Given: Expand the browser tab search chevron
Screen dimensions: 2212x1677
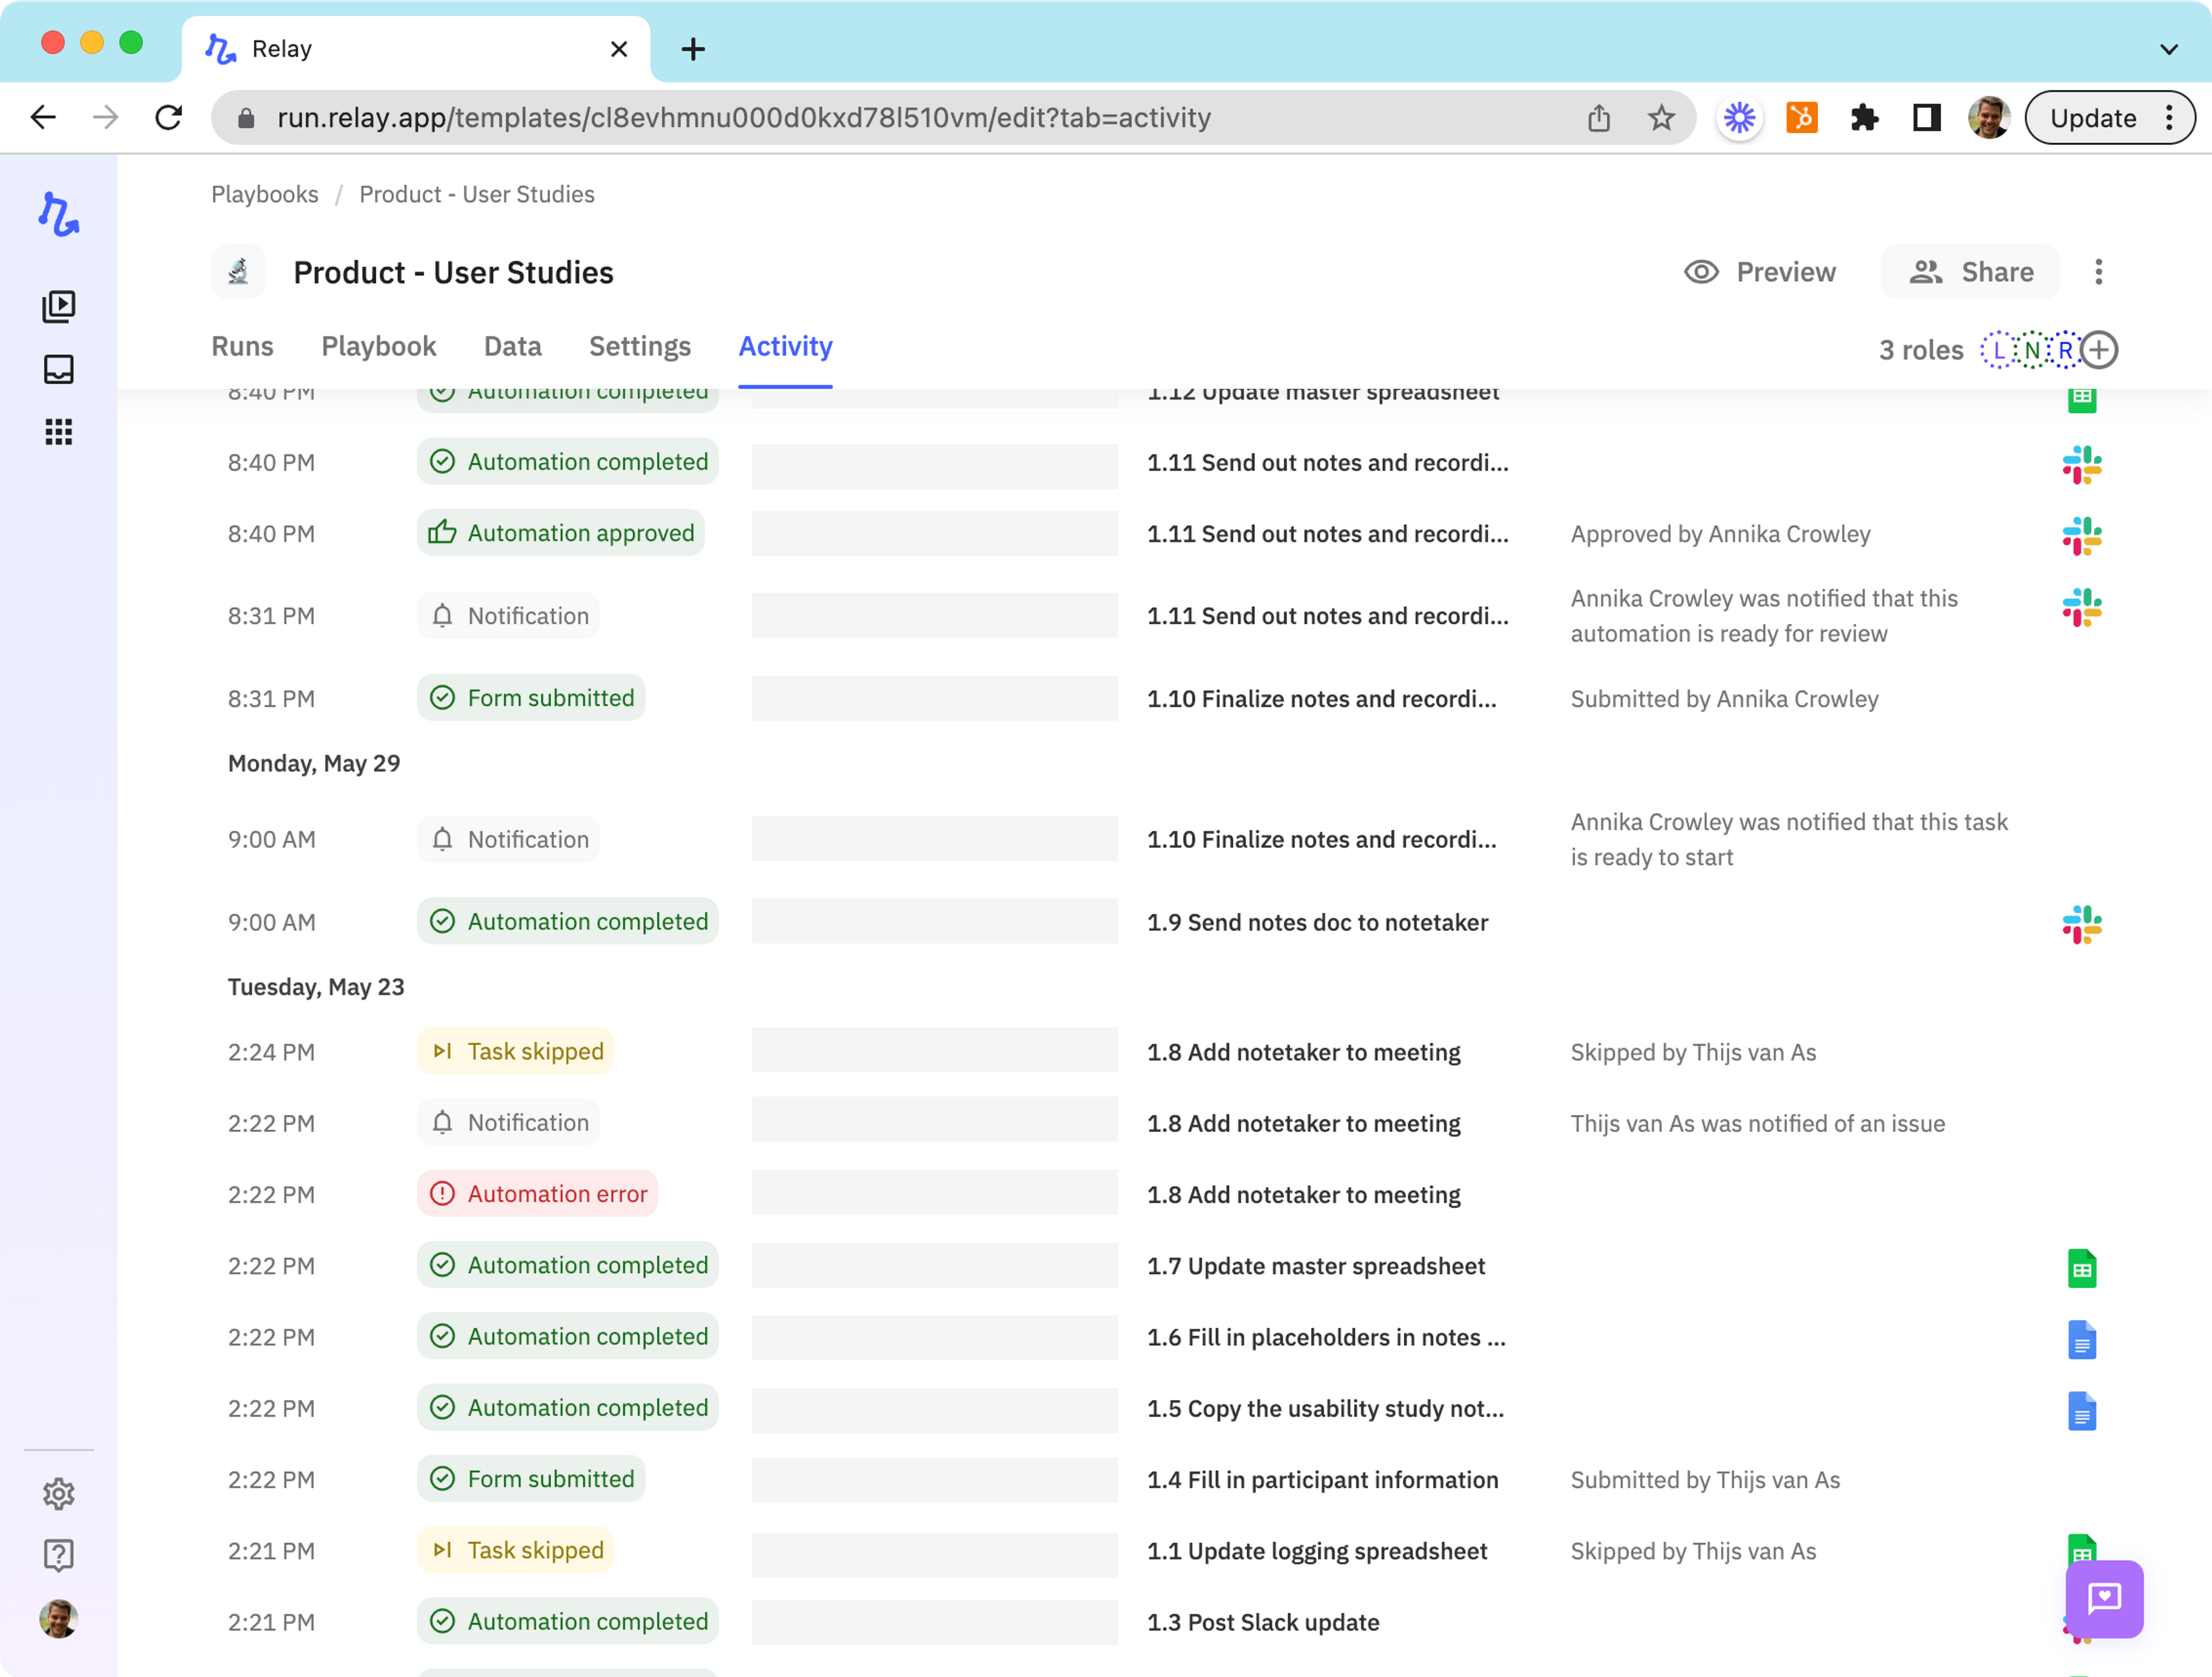Looking at the screenshot, I should pyautogui.click(x=2168, y=49).
